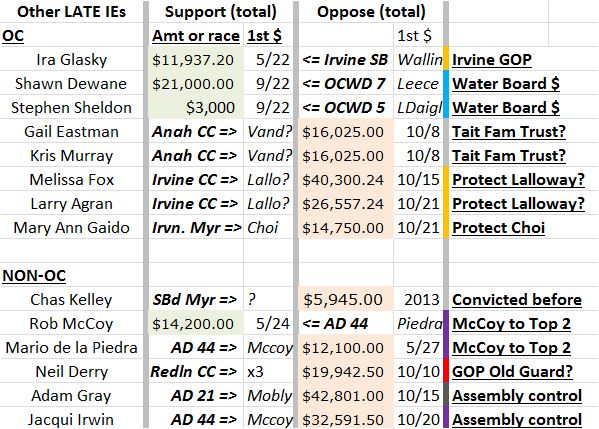The width and height of the screenshot is (599, 429).
Task: Click the red color marker beside Neil Derry
Action: [x=446, y=371]
